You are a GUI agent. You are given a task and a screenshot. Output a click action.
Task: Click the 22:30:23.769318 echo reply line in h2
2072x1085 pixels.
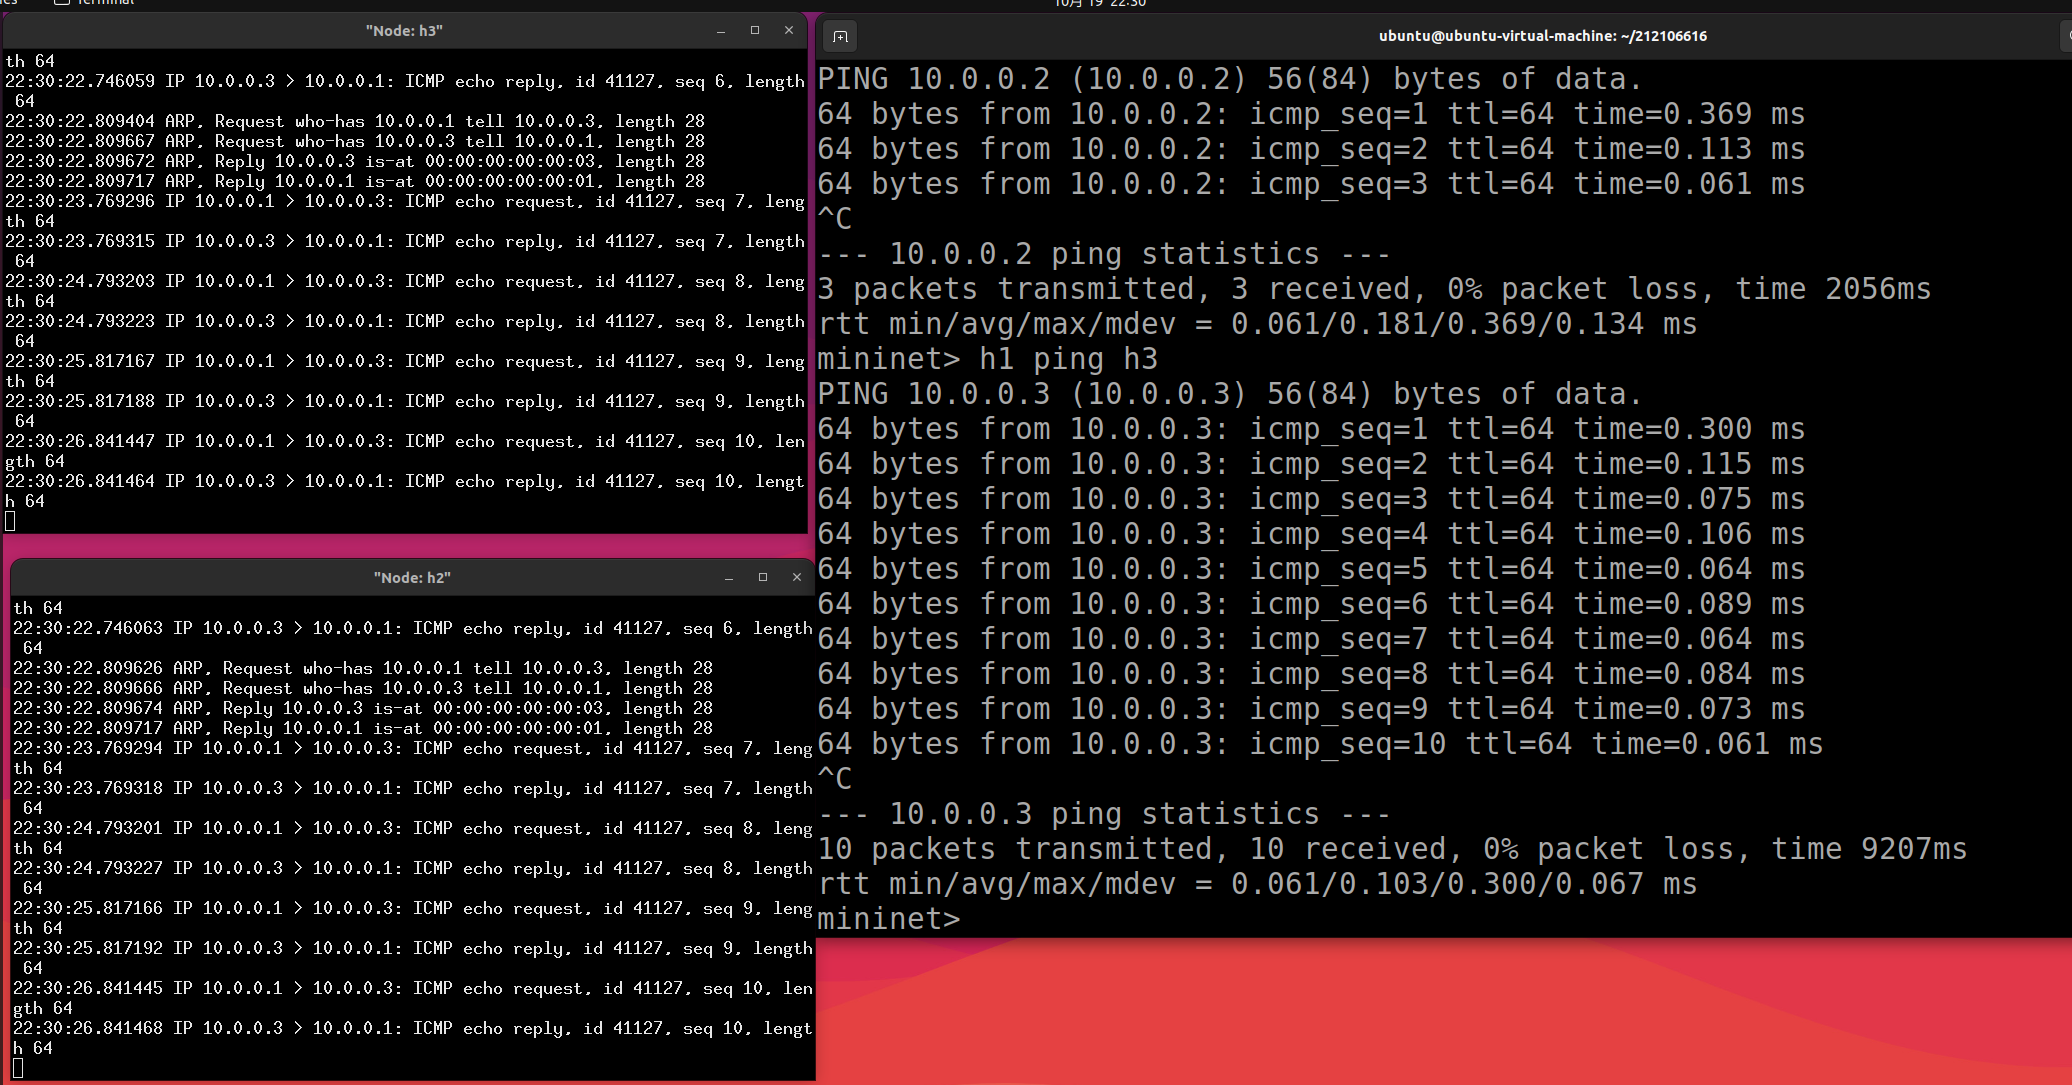tap(413, 798)
